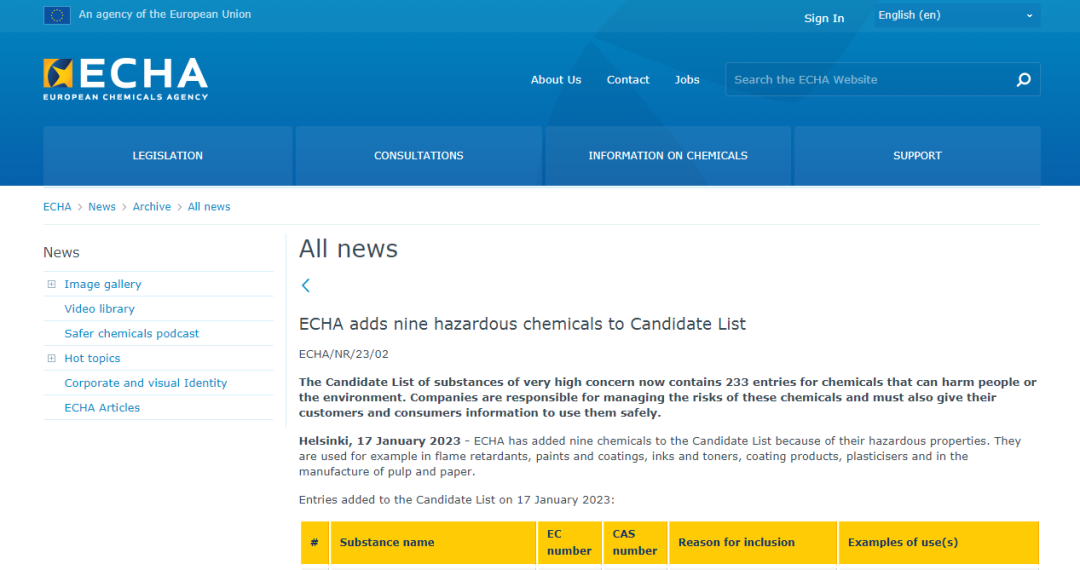Open the Jobs page
Image resolution: width=1080 pixels, height=570 pixels.
pyautogui.click(x=687, y=80)
